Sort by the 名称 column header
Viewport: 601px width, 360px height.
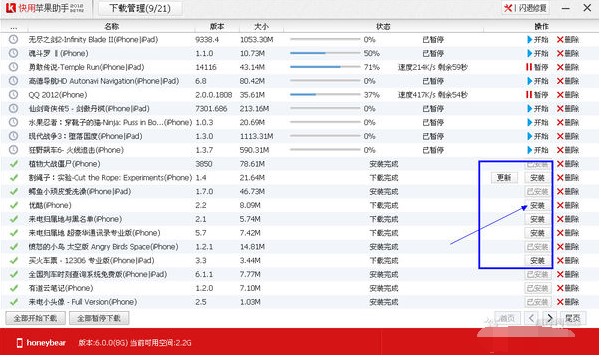tap(112, 26)
